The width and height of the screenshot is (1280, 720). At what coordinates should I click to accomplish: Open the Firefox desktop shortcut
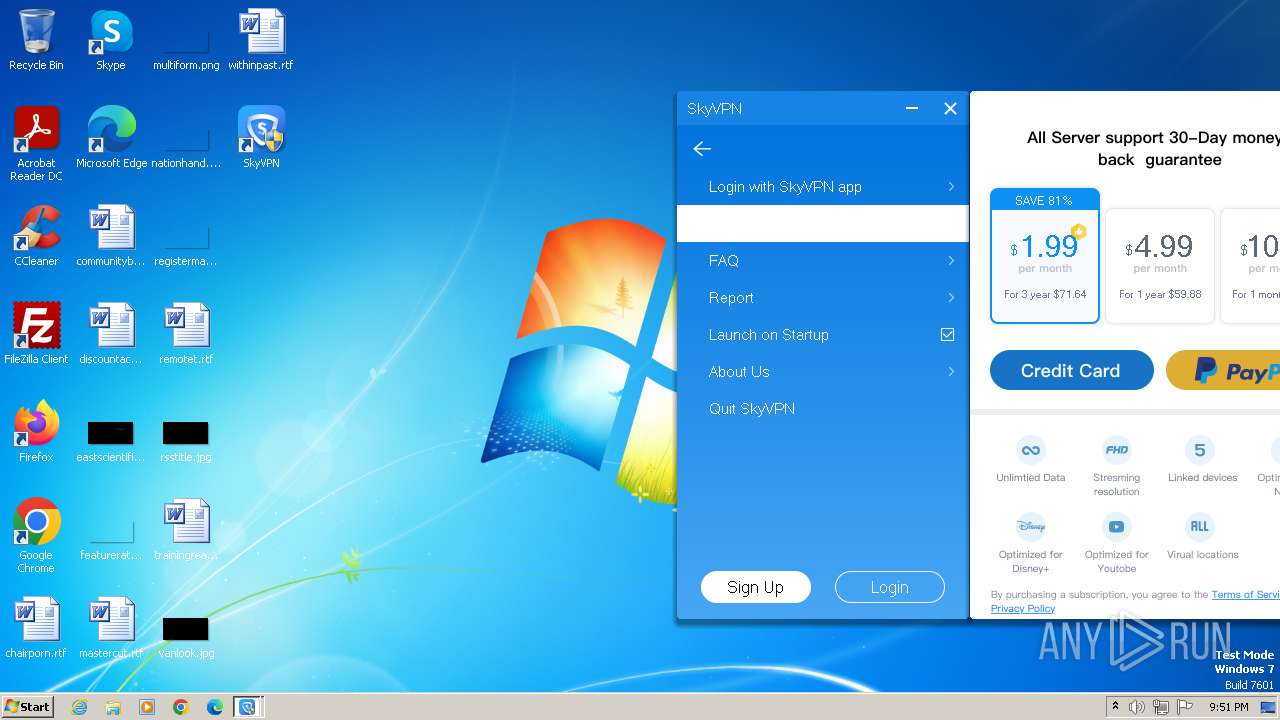click(36, 432)
